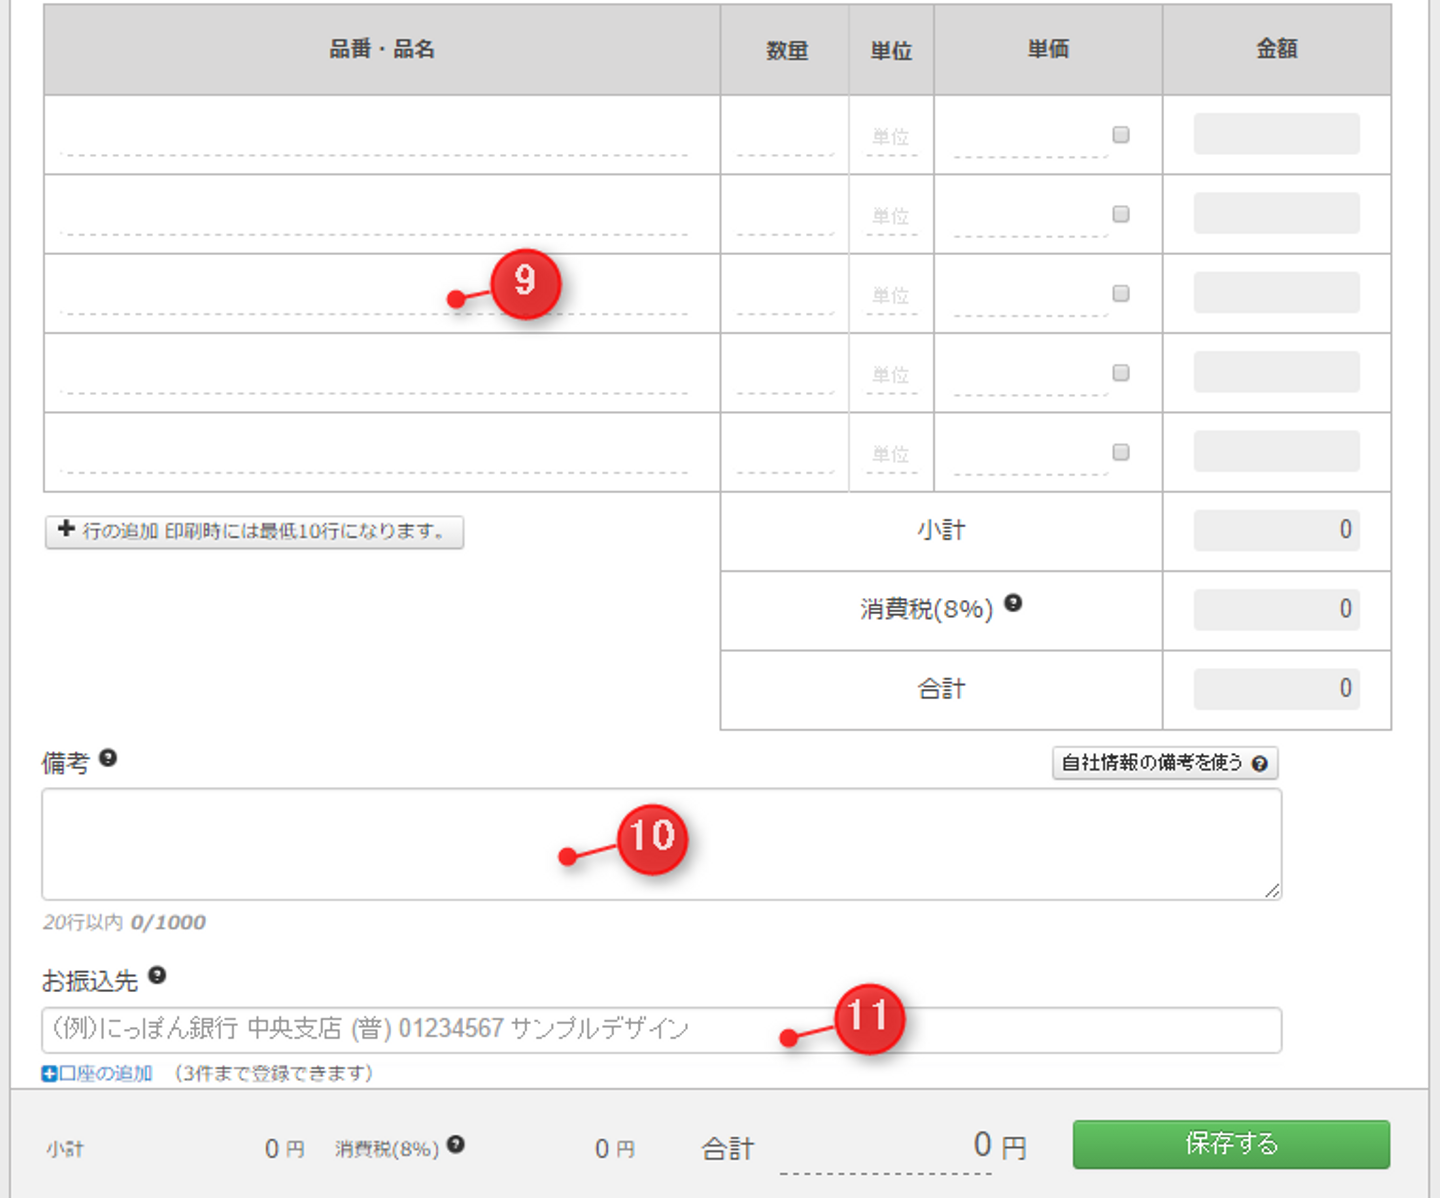Image resolution: width=1440 pixels, height=1198 pixels.
Task: Click the 20行以内 0/1000 character counter
Action: pos(124,922)
